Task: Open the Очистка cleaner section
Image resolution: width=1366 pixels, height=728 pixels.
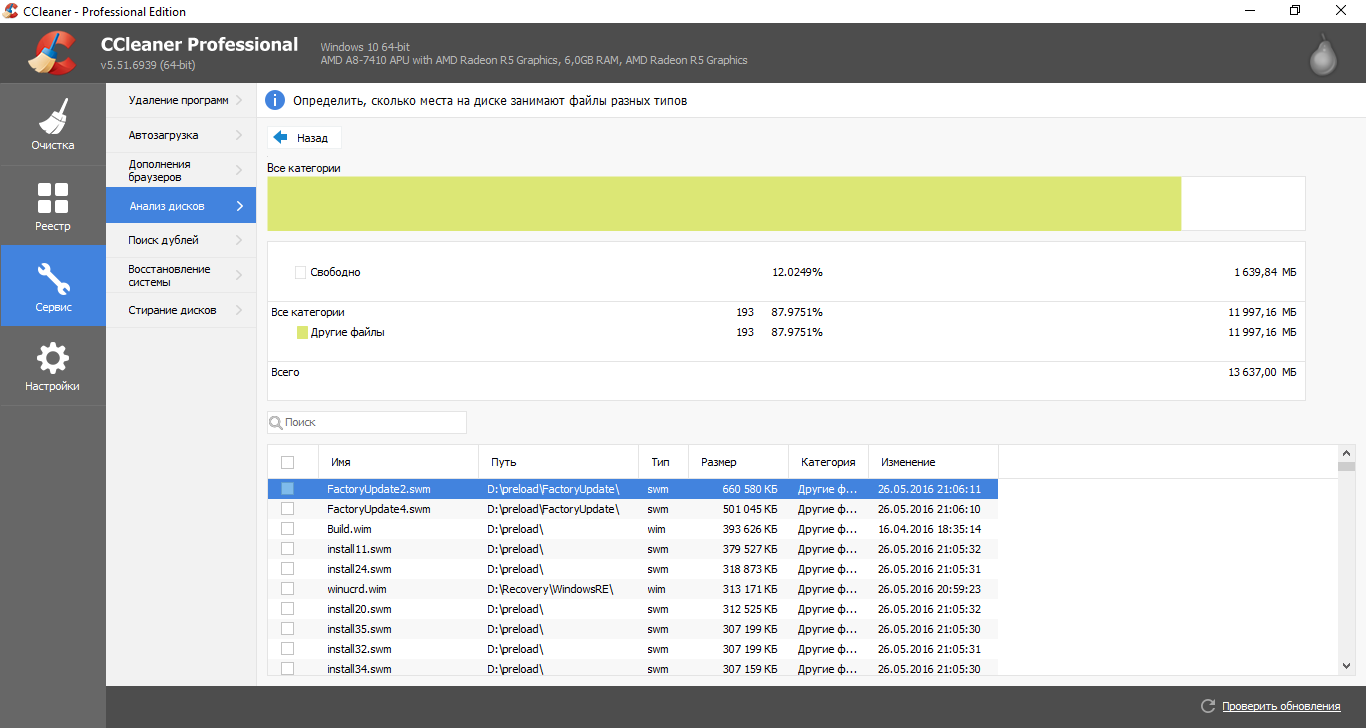Action: tap(53, 125)
